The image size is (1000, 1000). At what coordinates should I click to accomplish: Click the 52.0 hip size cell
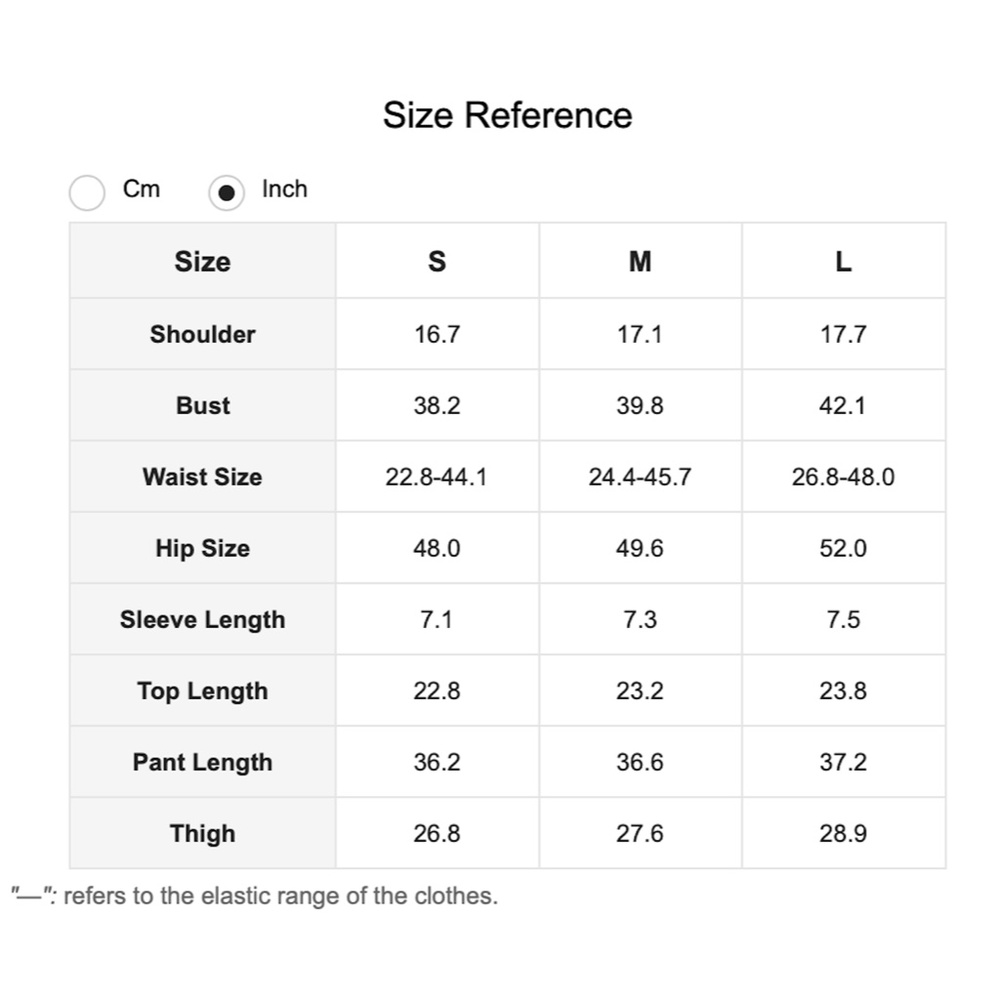tap(844, 548)
